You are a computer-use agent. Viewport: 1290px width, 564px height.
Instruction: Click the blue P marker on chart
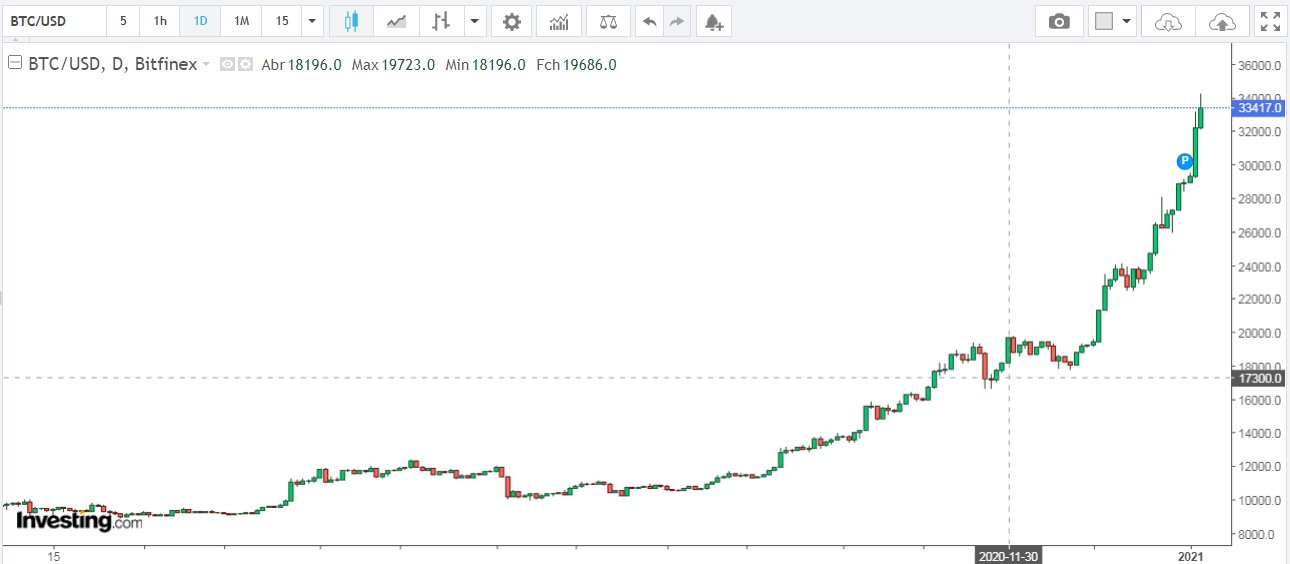pos(1184,160)
